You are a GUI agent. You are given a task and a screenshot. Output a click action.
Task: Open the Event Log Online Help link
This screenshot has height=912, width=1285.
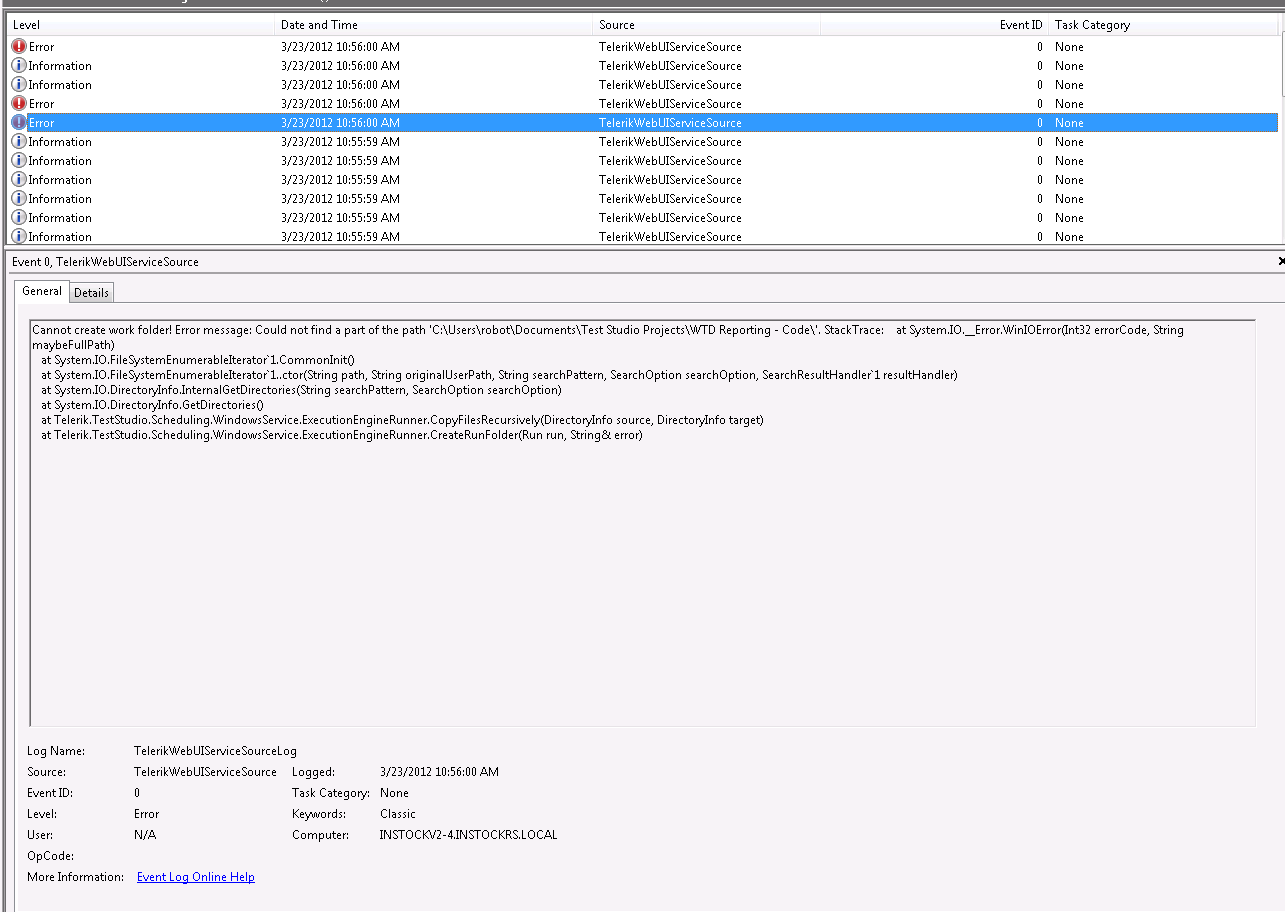coord(196,877)
